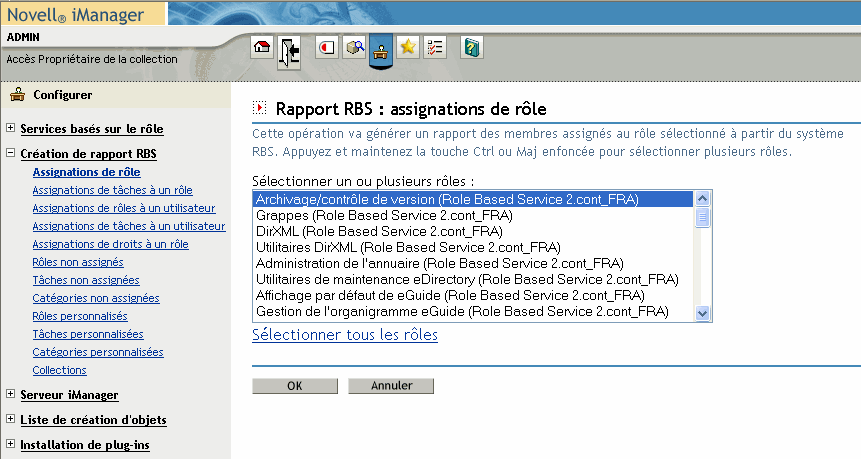This screenshot has height=459, width=861.
Task: Open the Help question mark icon
Action: pos(472,47)
